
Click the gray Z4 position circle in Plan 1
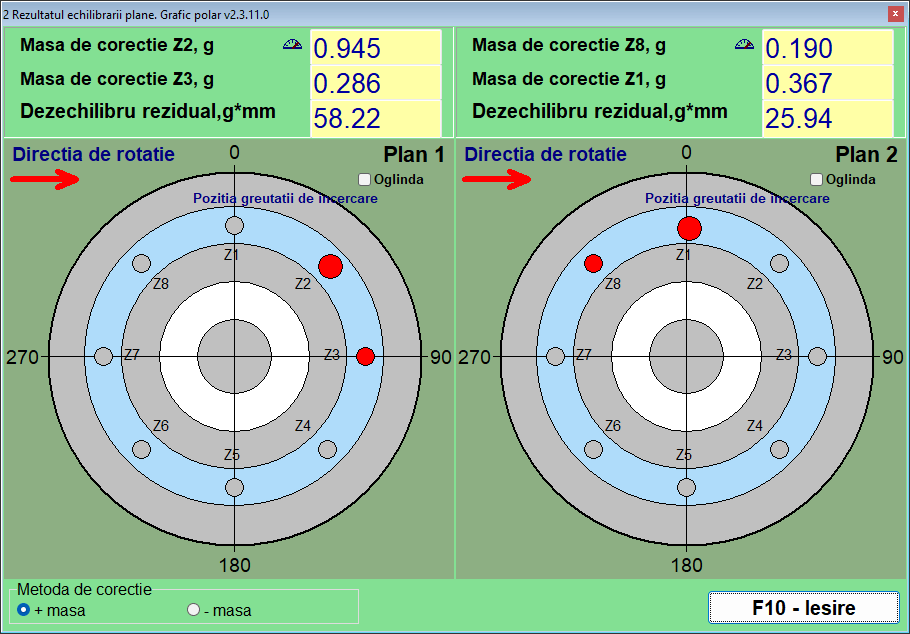(327, 449)
